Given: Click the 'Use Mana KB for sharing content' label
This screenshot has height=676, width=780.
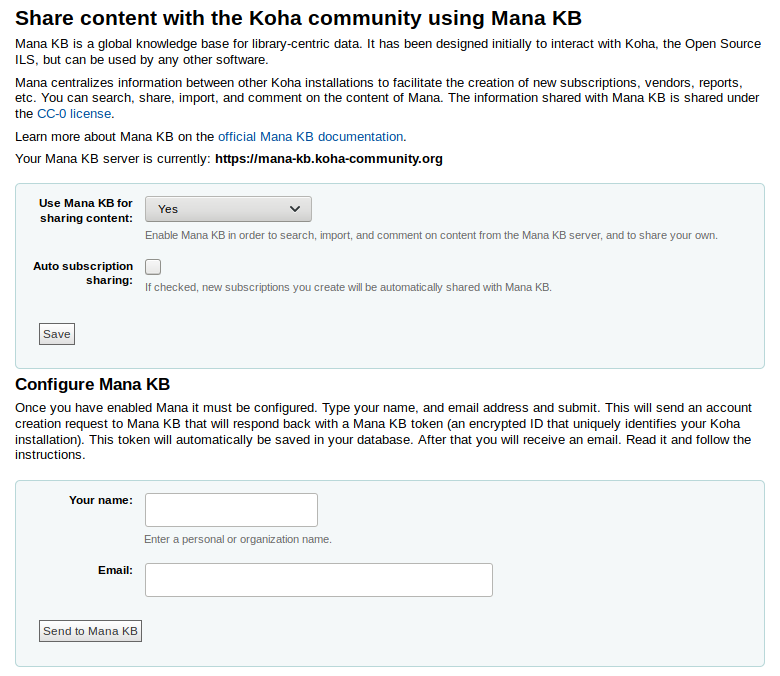Looking at the screenshot, I should (86, 210).
